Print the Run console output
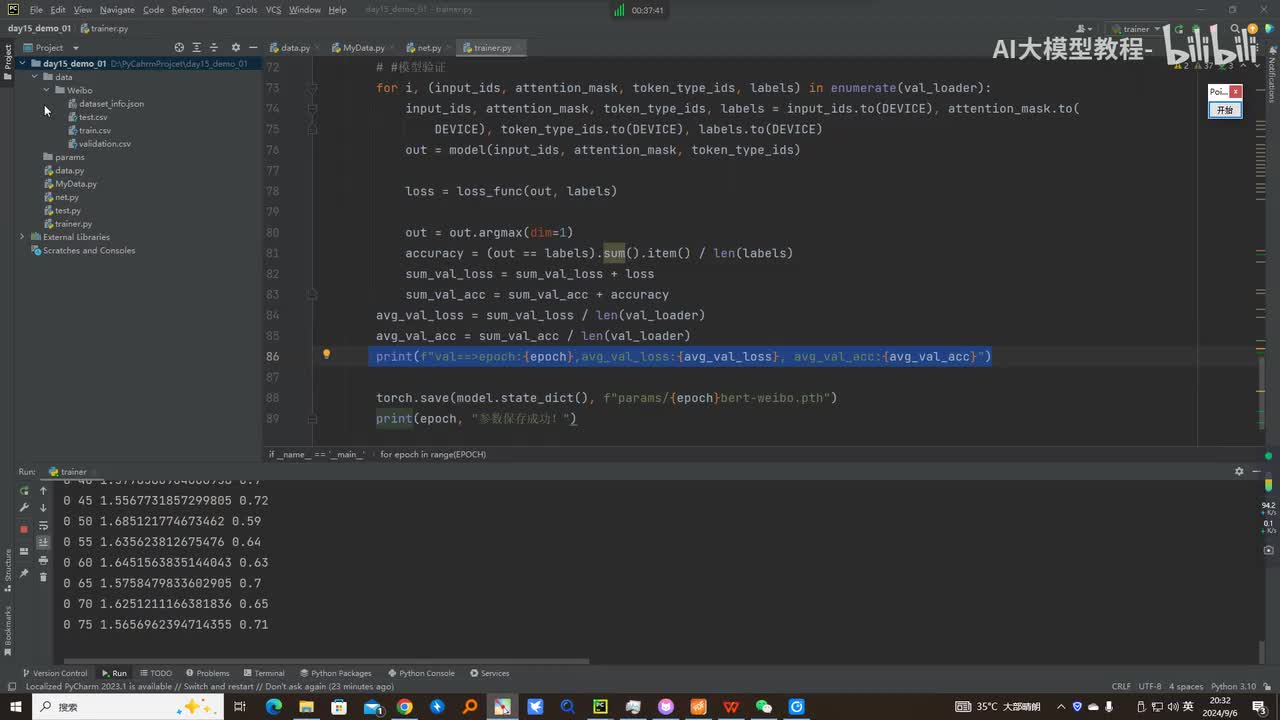Screen dimensions: 1280x720 43,560
